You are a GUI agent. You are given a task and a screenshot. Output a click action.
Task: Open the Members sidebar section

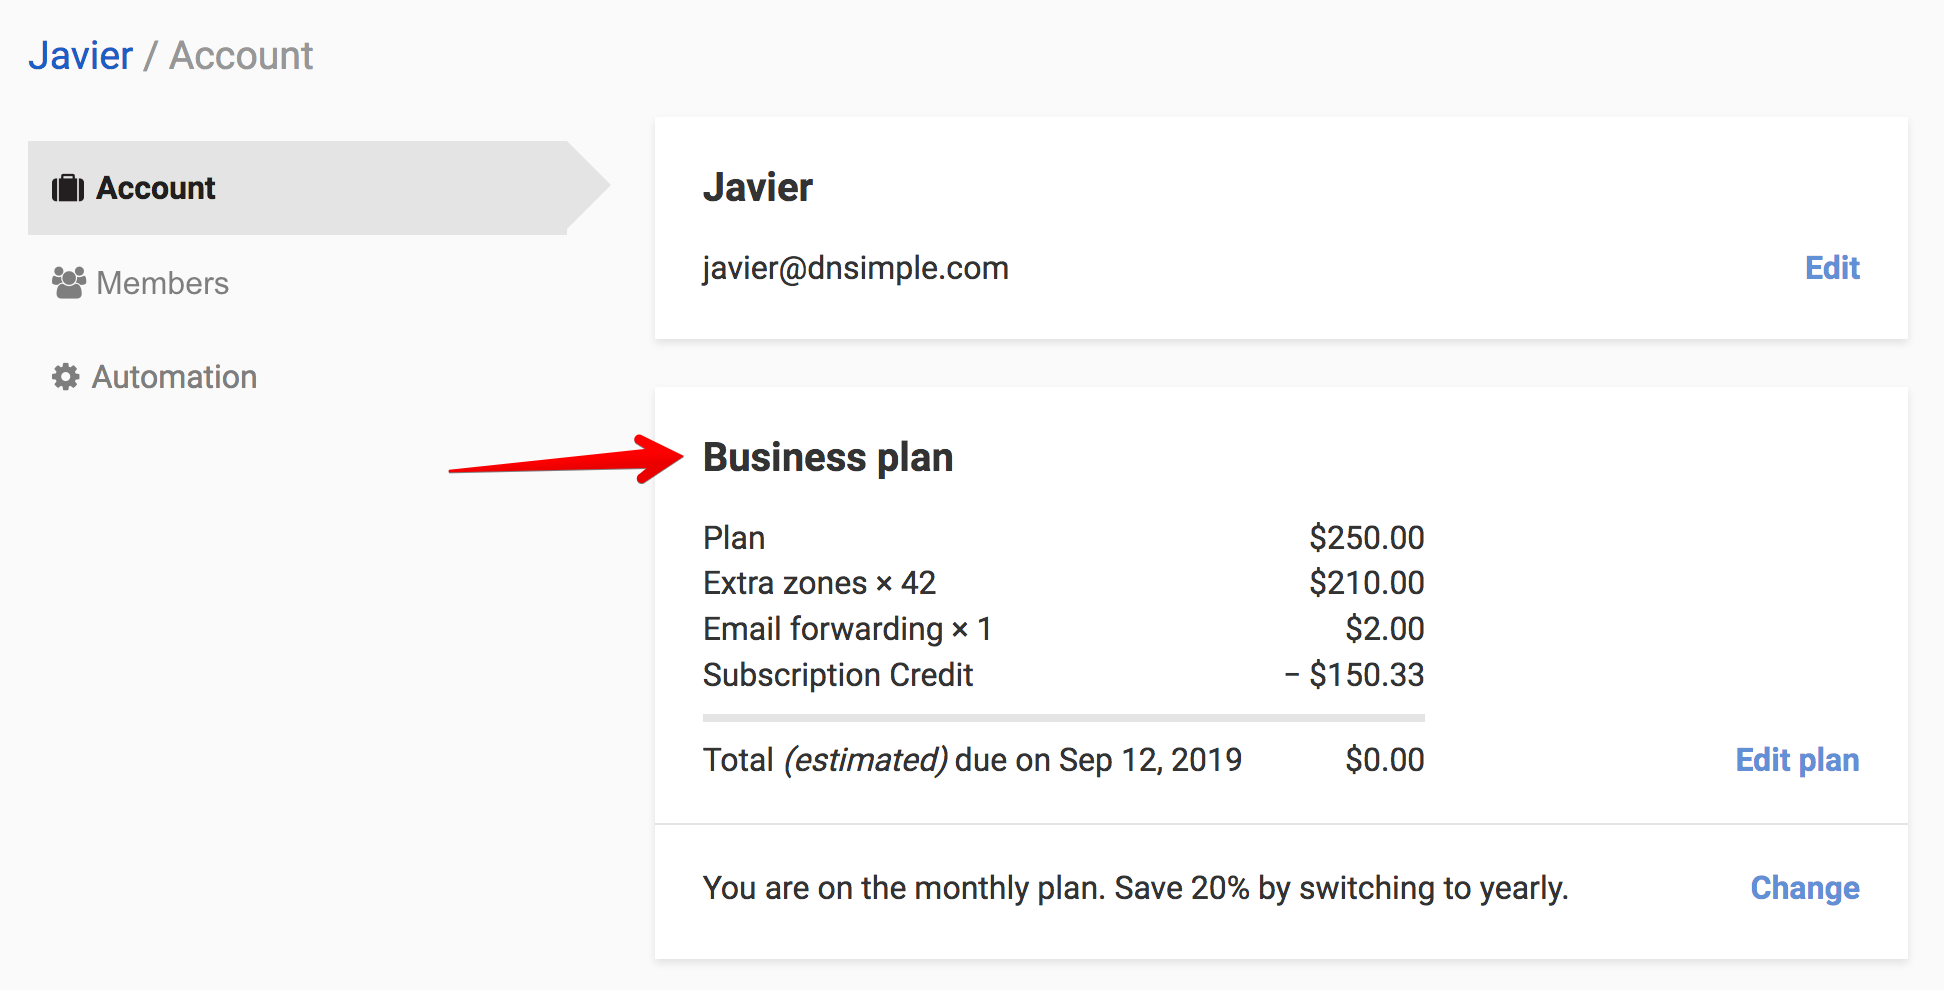[162, 283]
